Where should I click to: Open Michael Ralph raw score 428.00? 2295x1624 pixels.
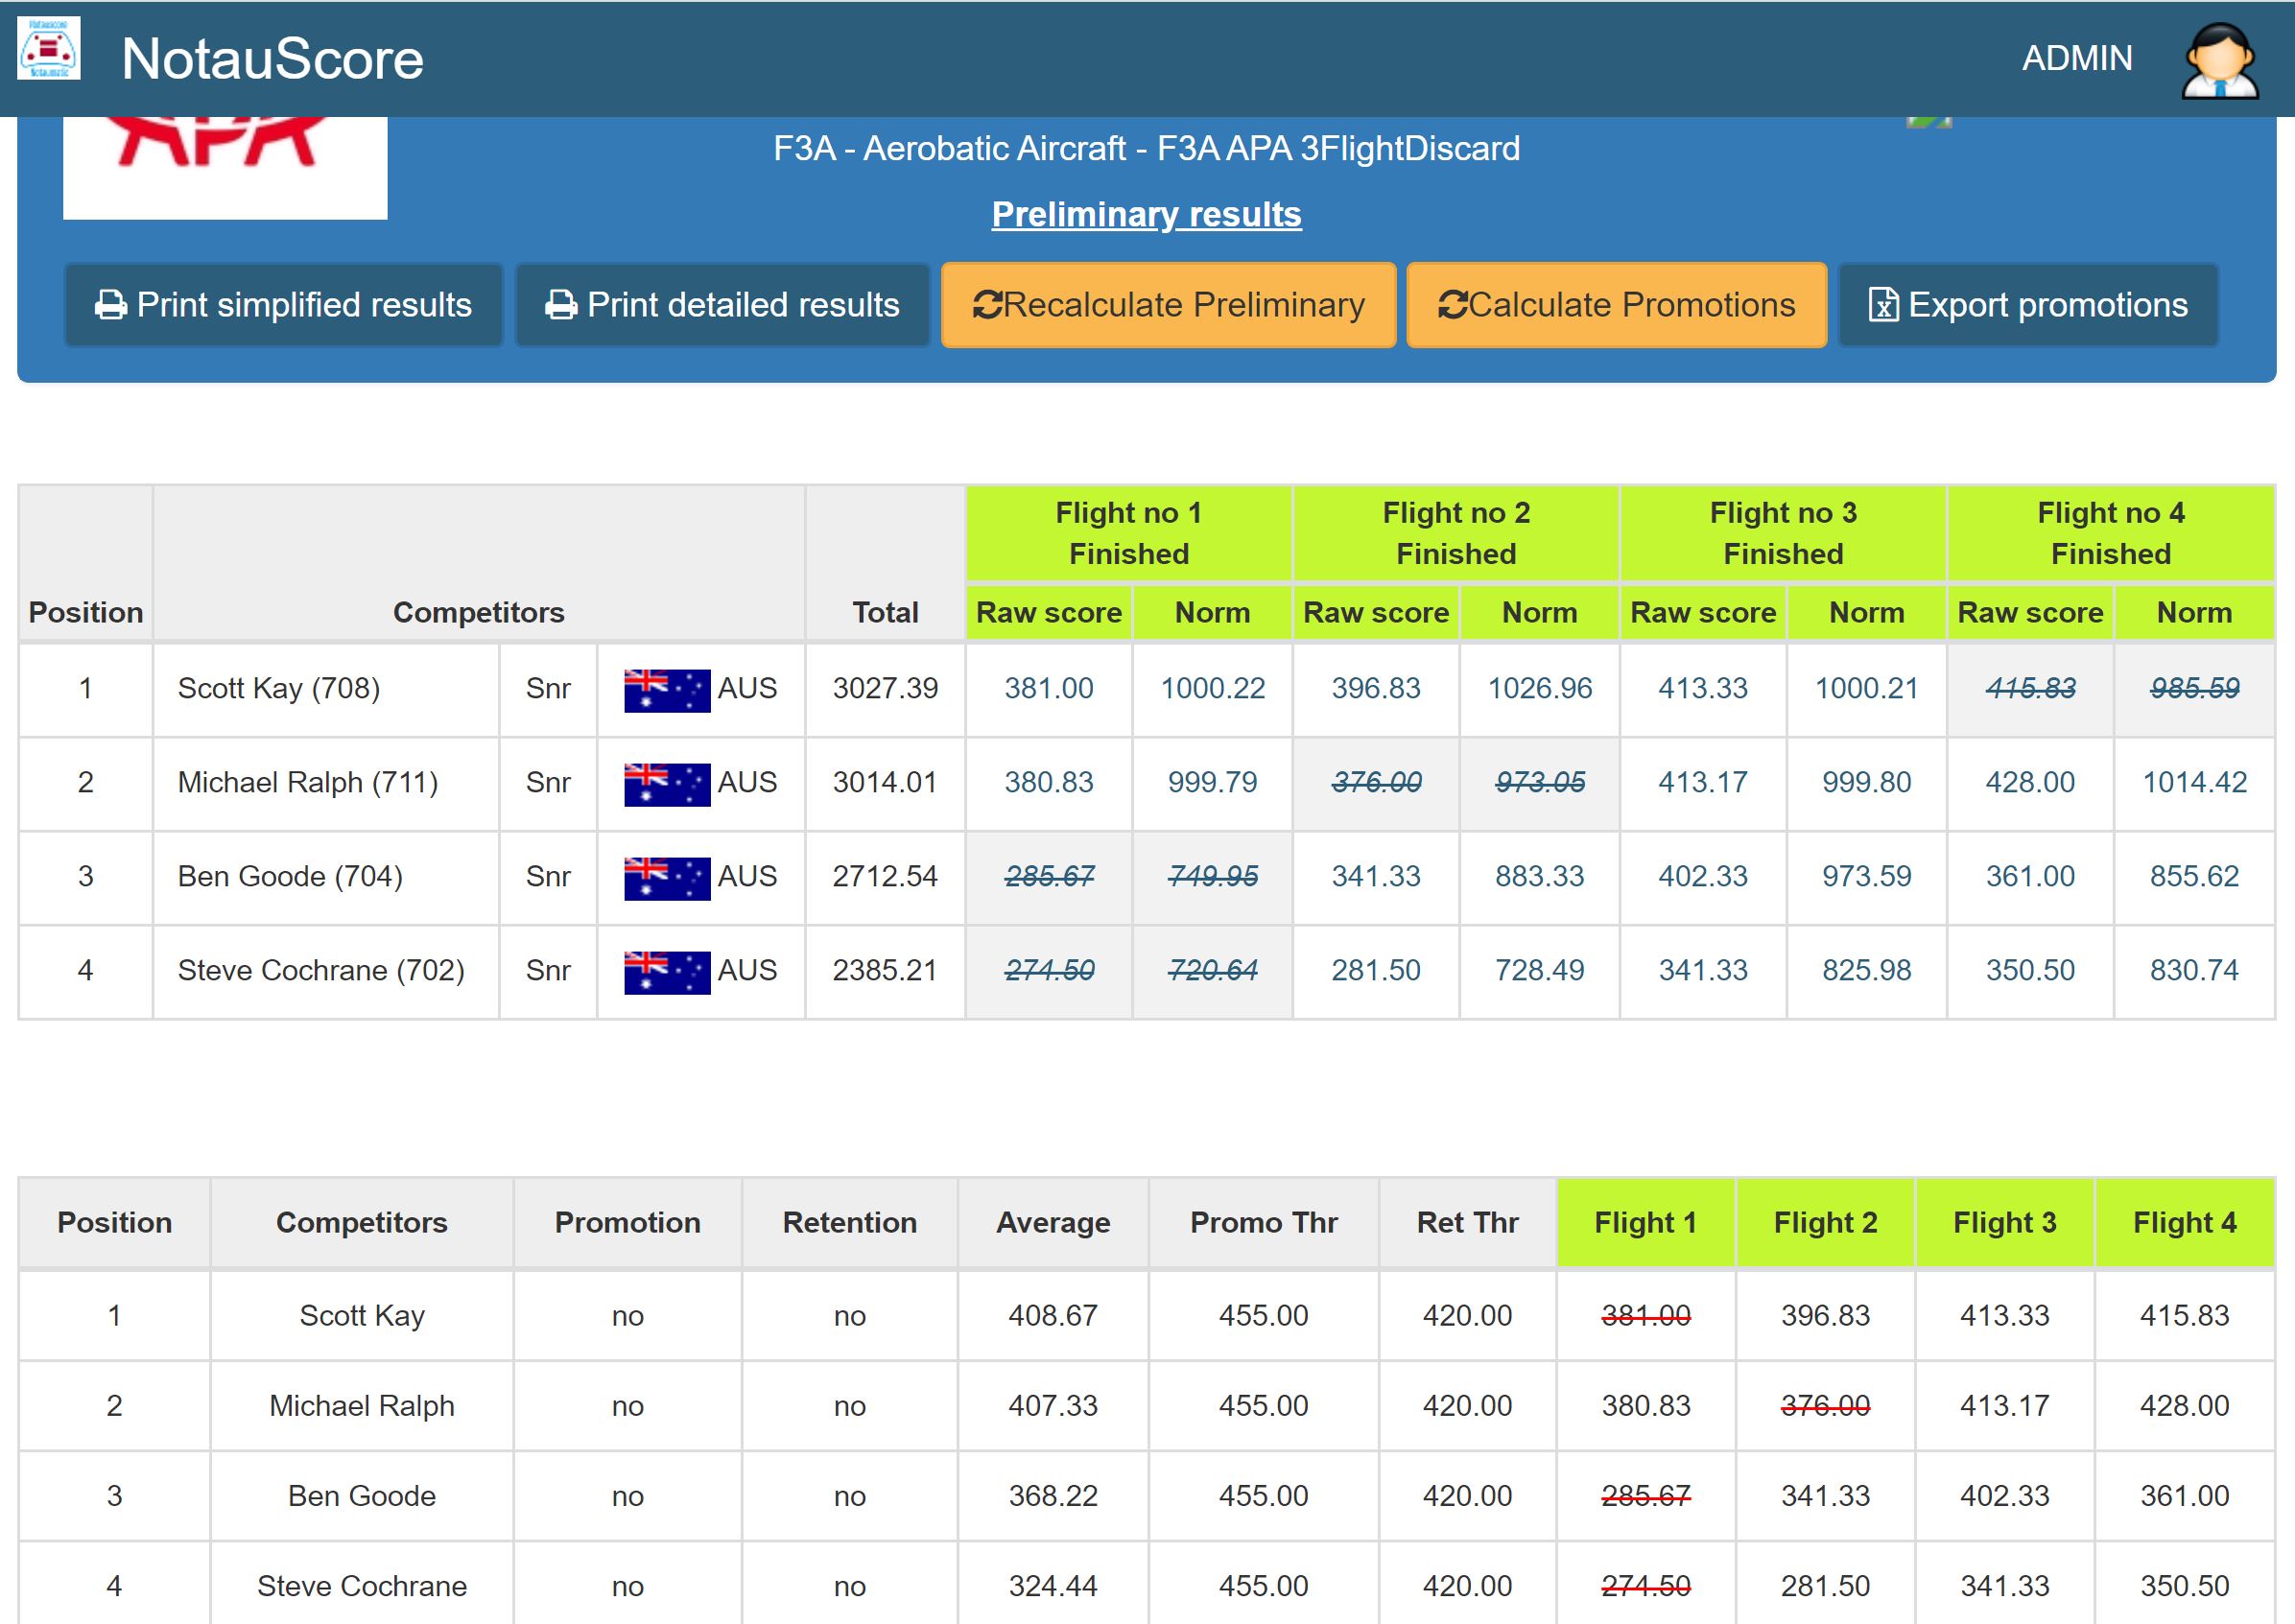click(2030, 782)
